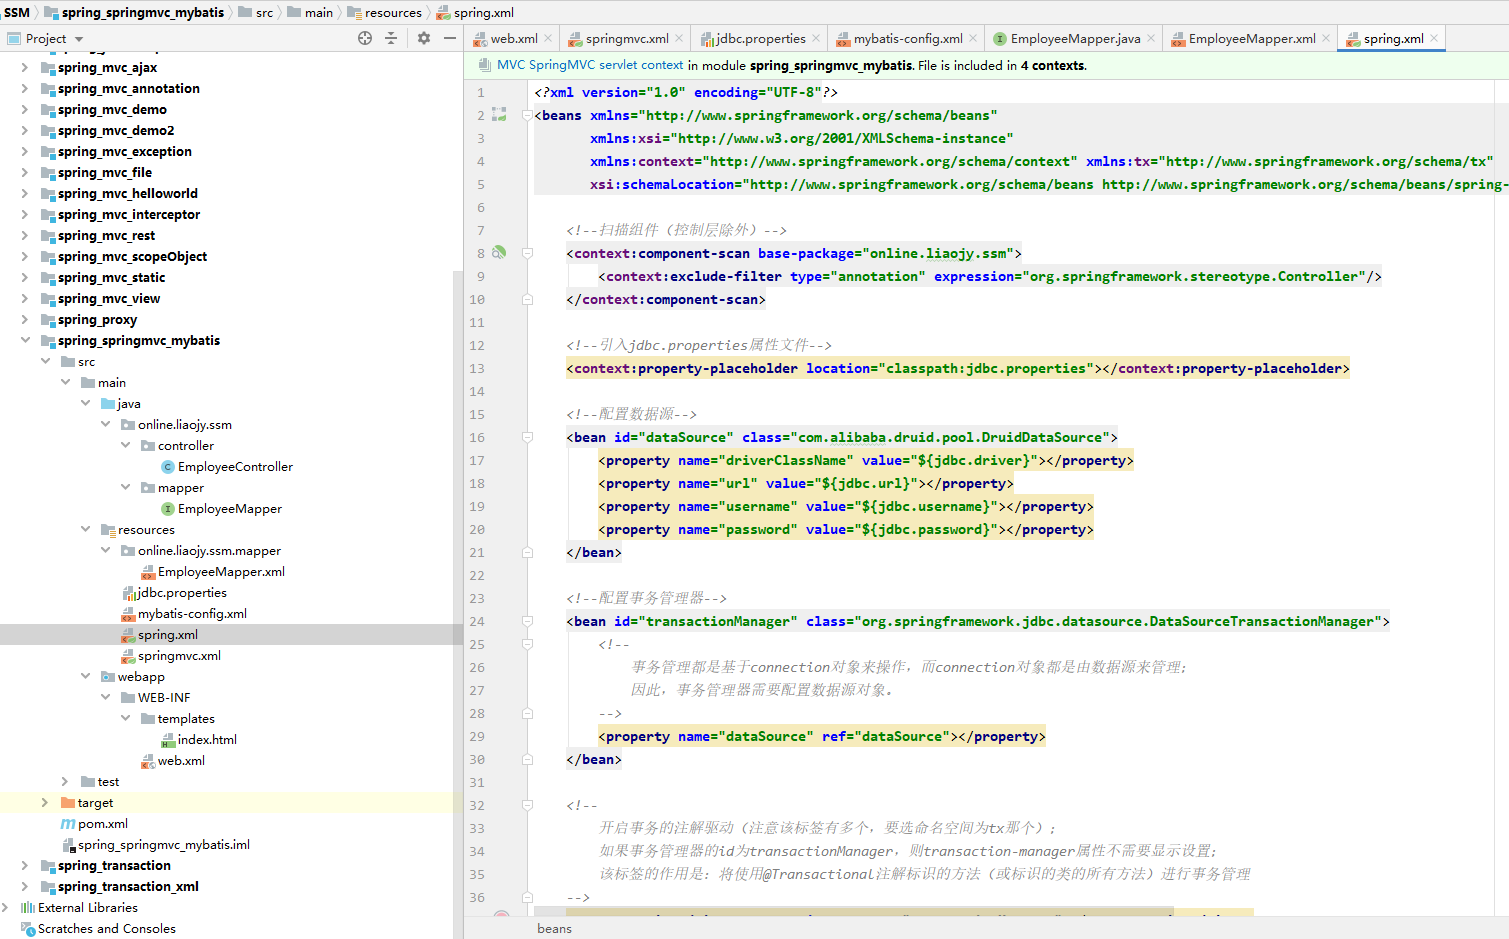Place cursor on the property-placeholder line
This screenshot has height=939, width=1509.
tap(957, 368)
